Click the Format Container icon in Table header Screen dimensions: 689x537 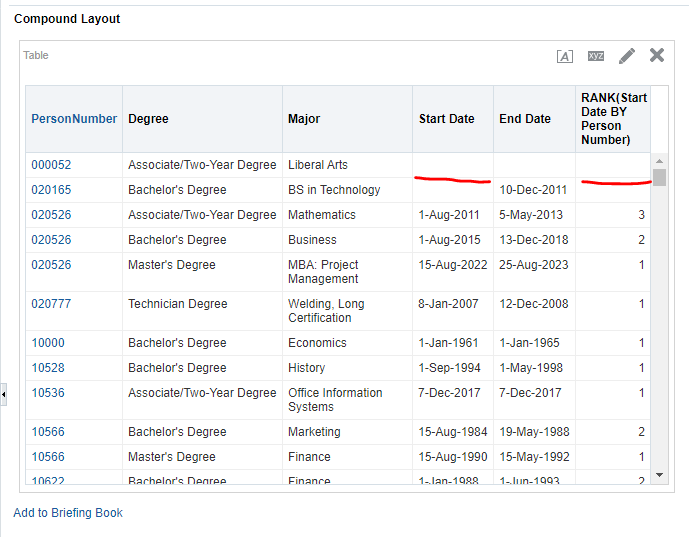[565, 56]
